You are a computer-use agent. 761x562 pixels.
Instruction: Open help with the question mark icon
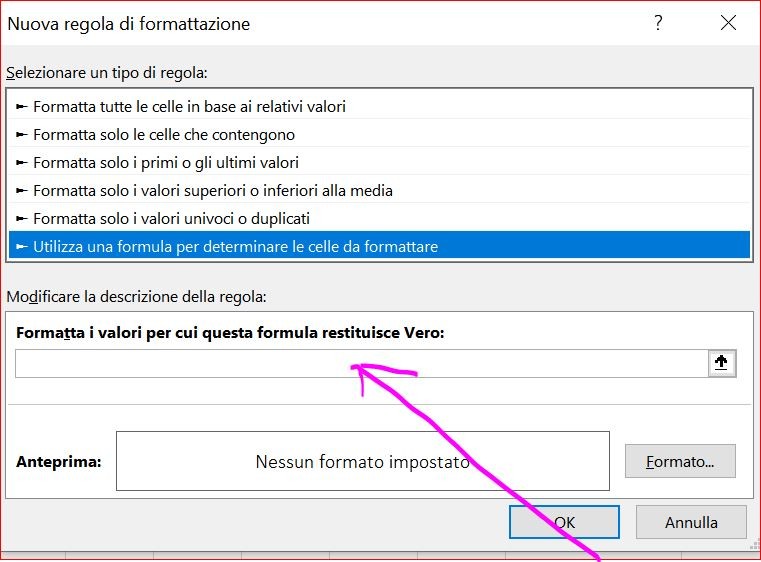tap(658, 23)
